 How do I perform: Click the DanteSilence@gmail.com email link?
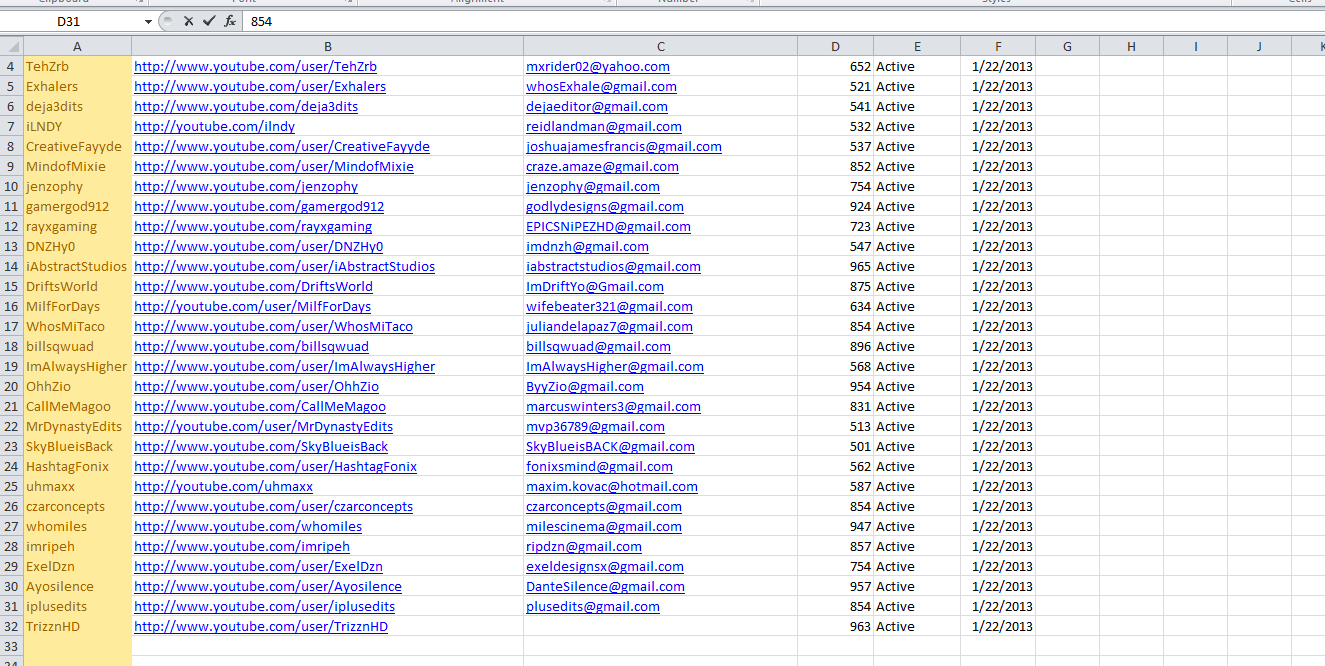(605, 586)
